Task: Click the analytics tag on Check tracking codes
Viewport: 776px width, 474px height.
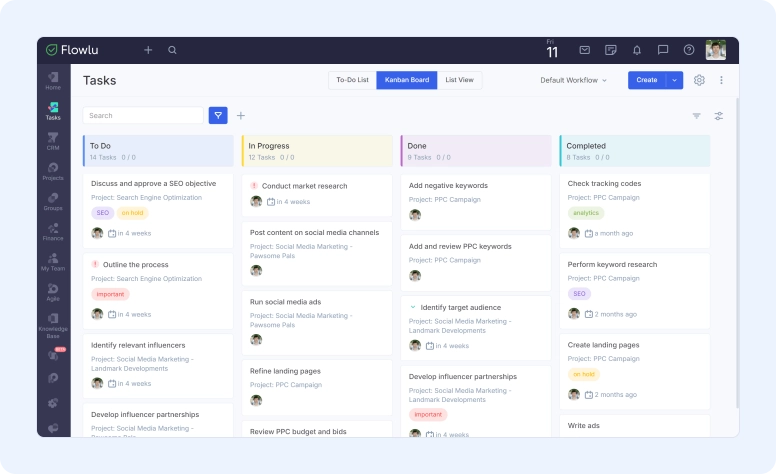Action: [586, 213]
